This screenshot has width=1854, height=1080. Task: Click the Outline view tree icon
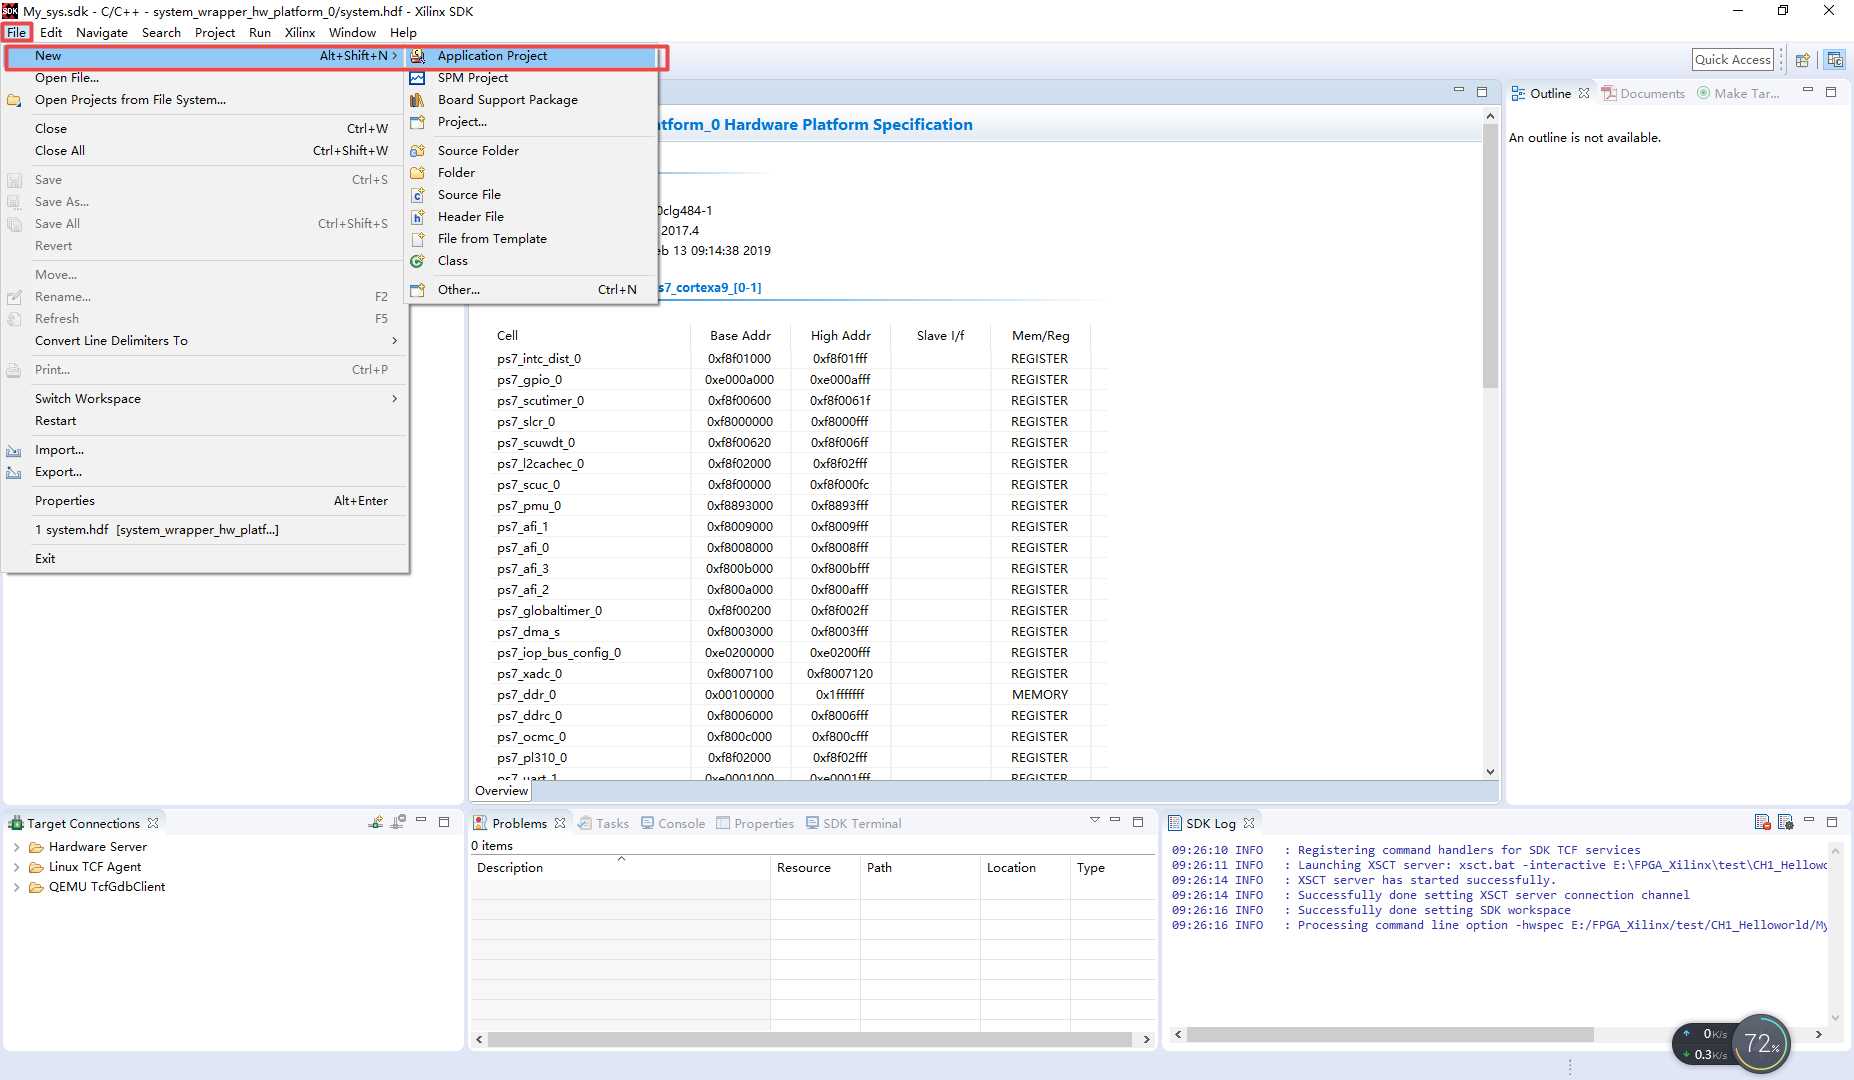pyautogui.click(x=1518, y=93)
